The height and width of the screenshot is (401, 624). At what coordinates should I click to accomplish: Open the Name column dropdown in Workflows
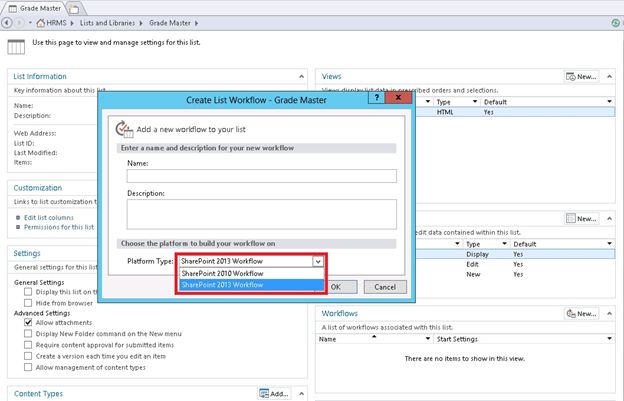(x=428, y=339)
